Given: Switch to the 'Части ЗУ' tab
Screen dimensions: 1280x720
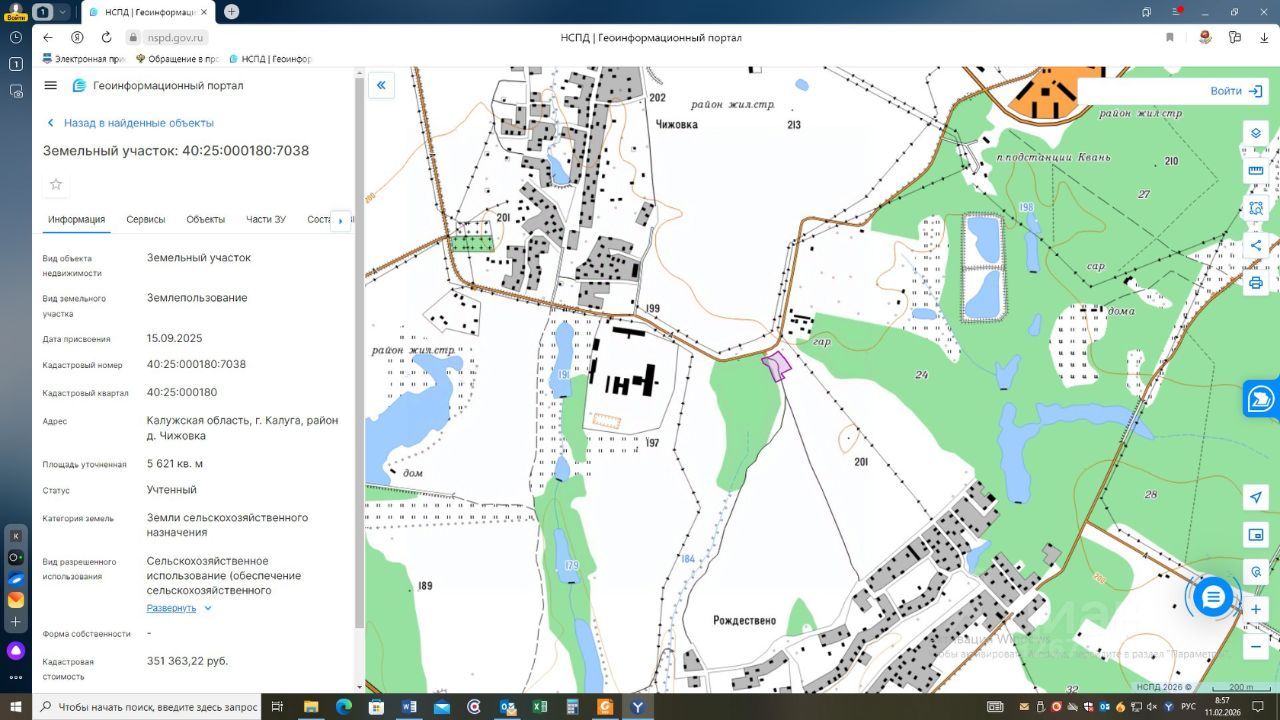Looking at the screenshot, I should (266, 220).
